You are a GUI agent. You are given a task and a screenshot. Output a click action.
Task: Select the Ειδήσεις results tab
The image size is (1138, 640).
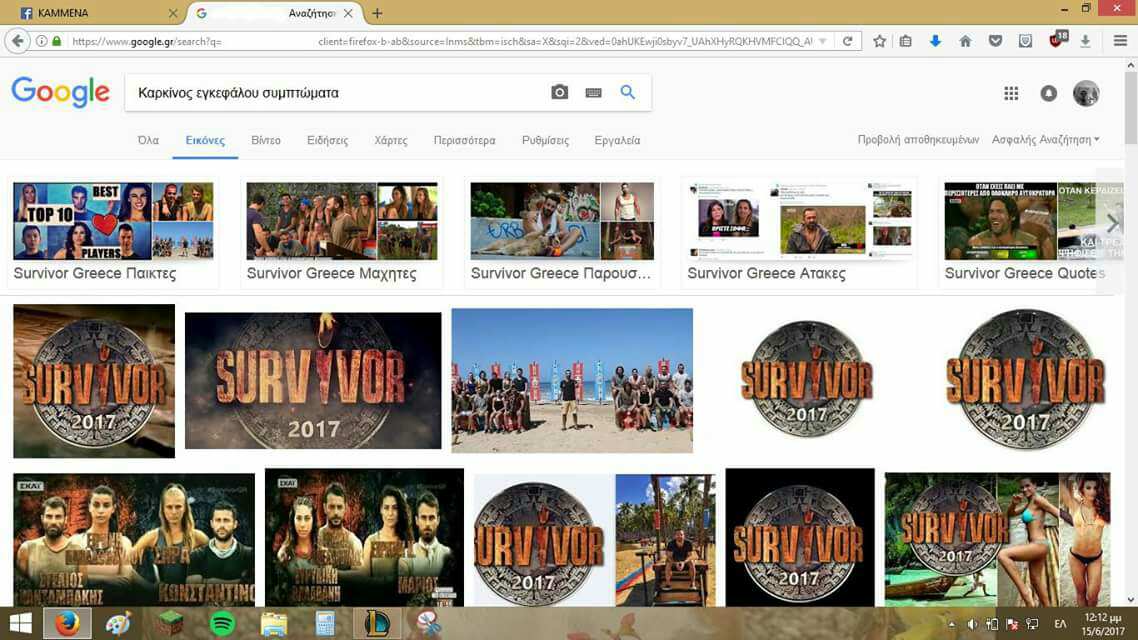327,140
